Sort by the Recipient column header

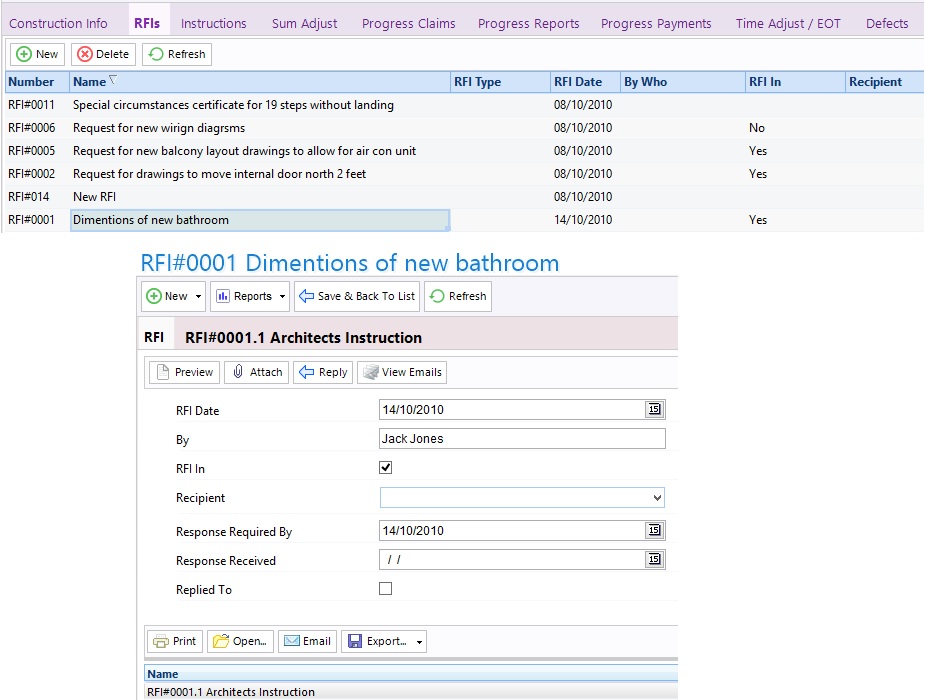(884, 82)
